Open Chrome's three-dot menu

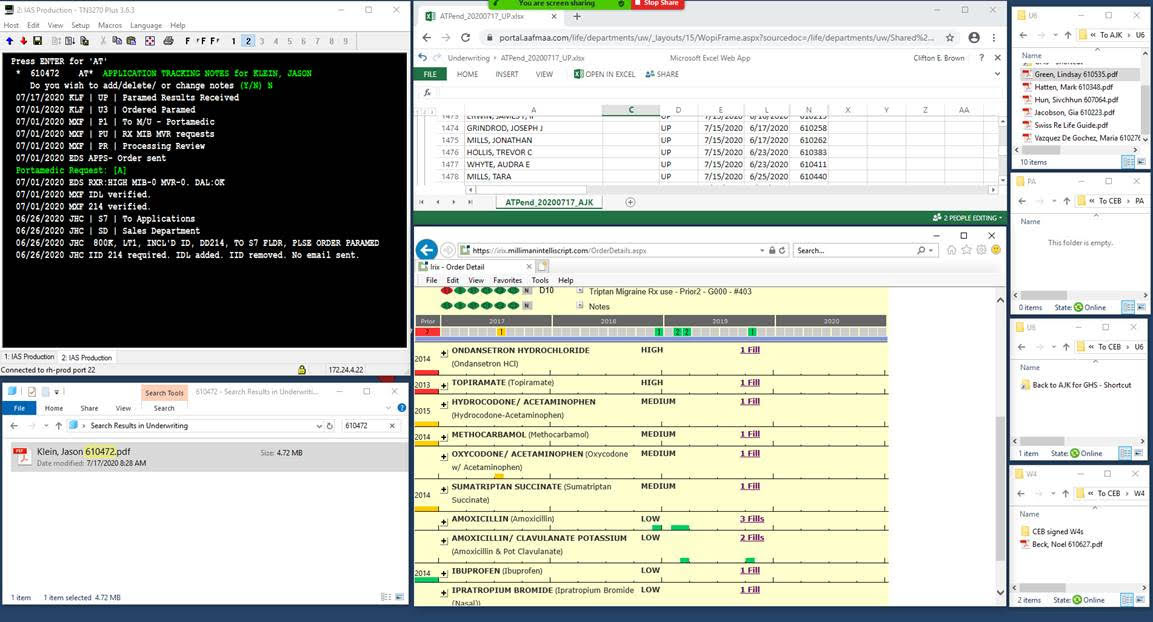coord(994,37)
